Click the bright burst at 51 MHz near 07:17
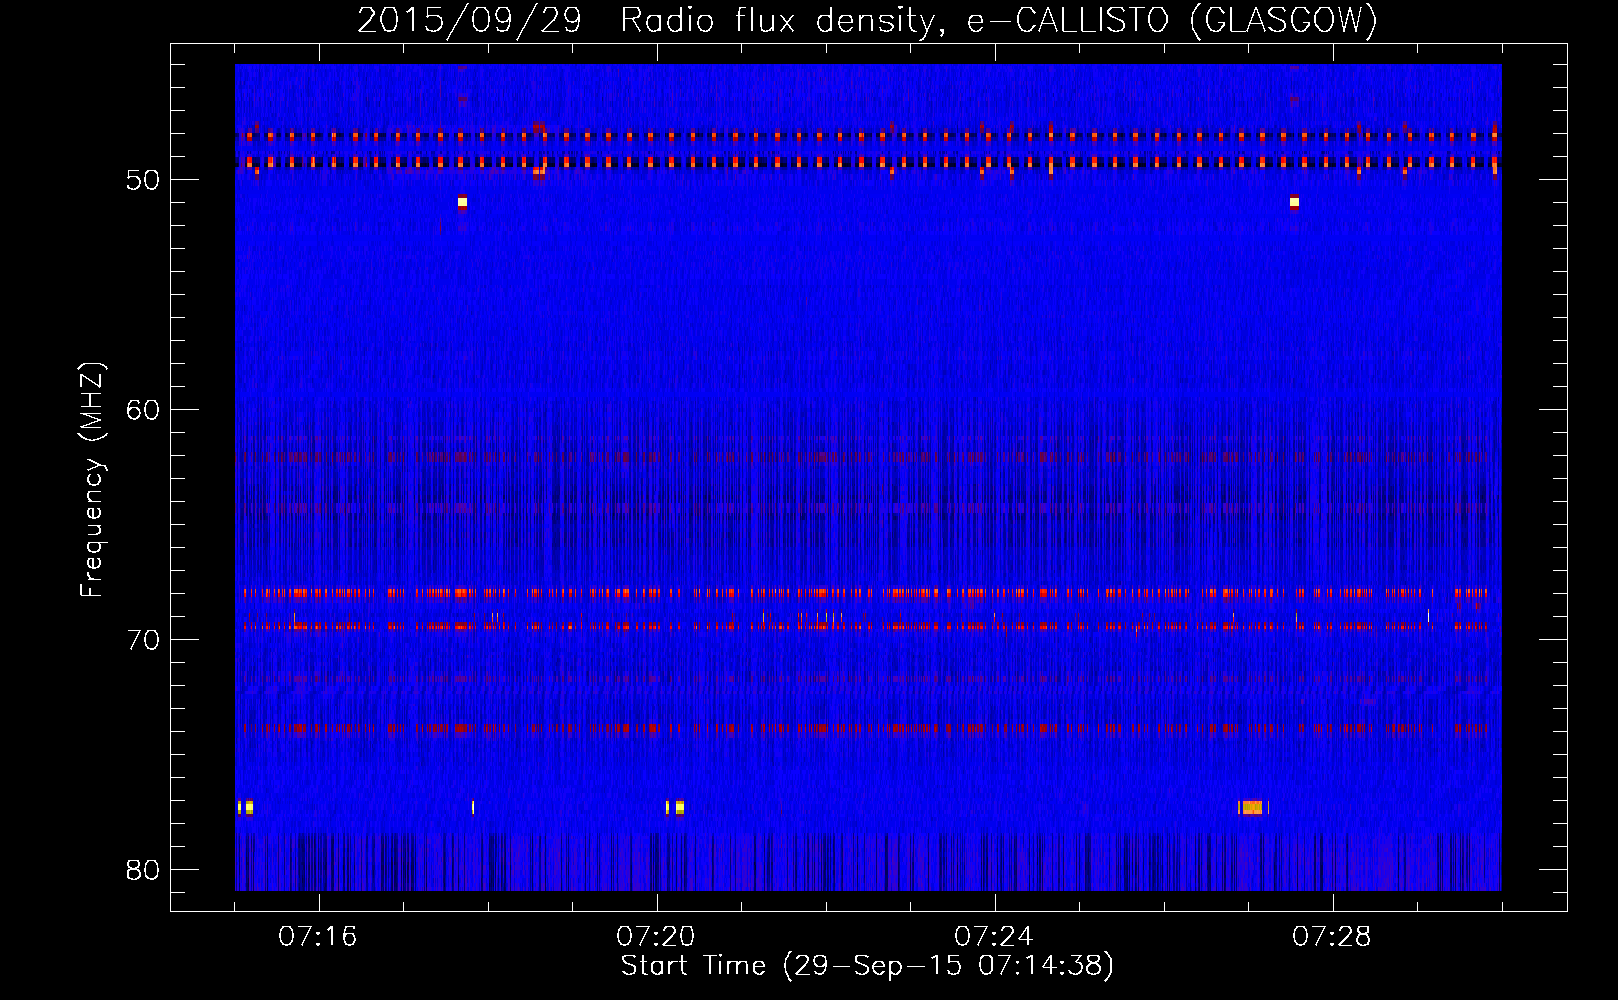The width and height of the screenshot is (1618, 1000). [x=462, y=202]
